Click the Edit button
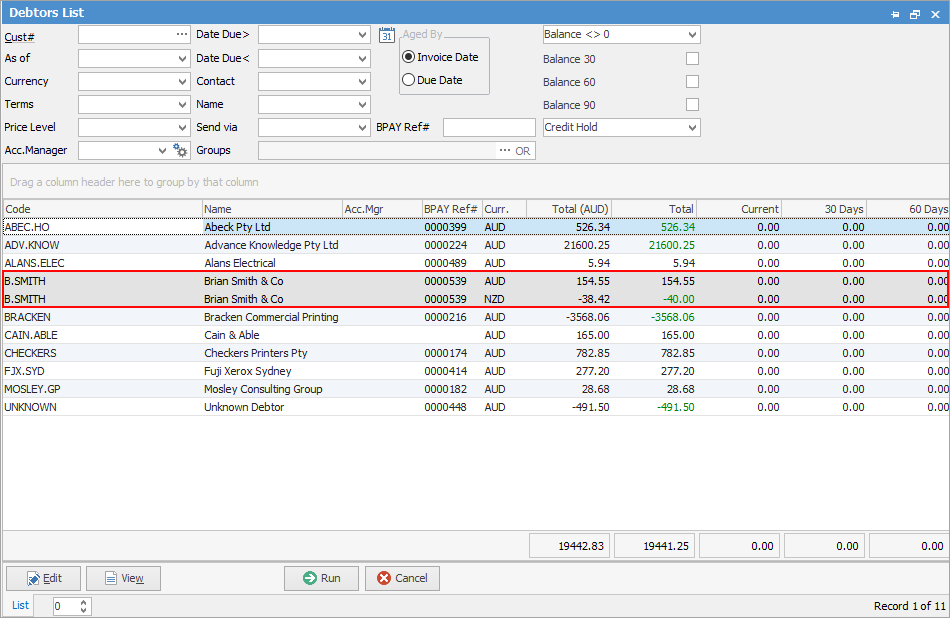Screen dimensions: 950x618 click(43, 578)
